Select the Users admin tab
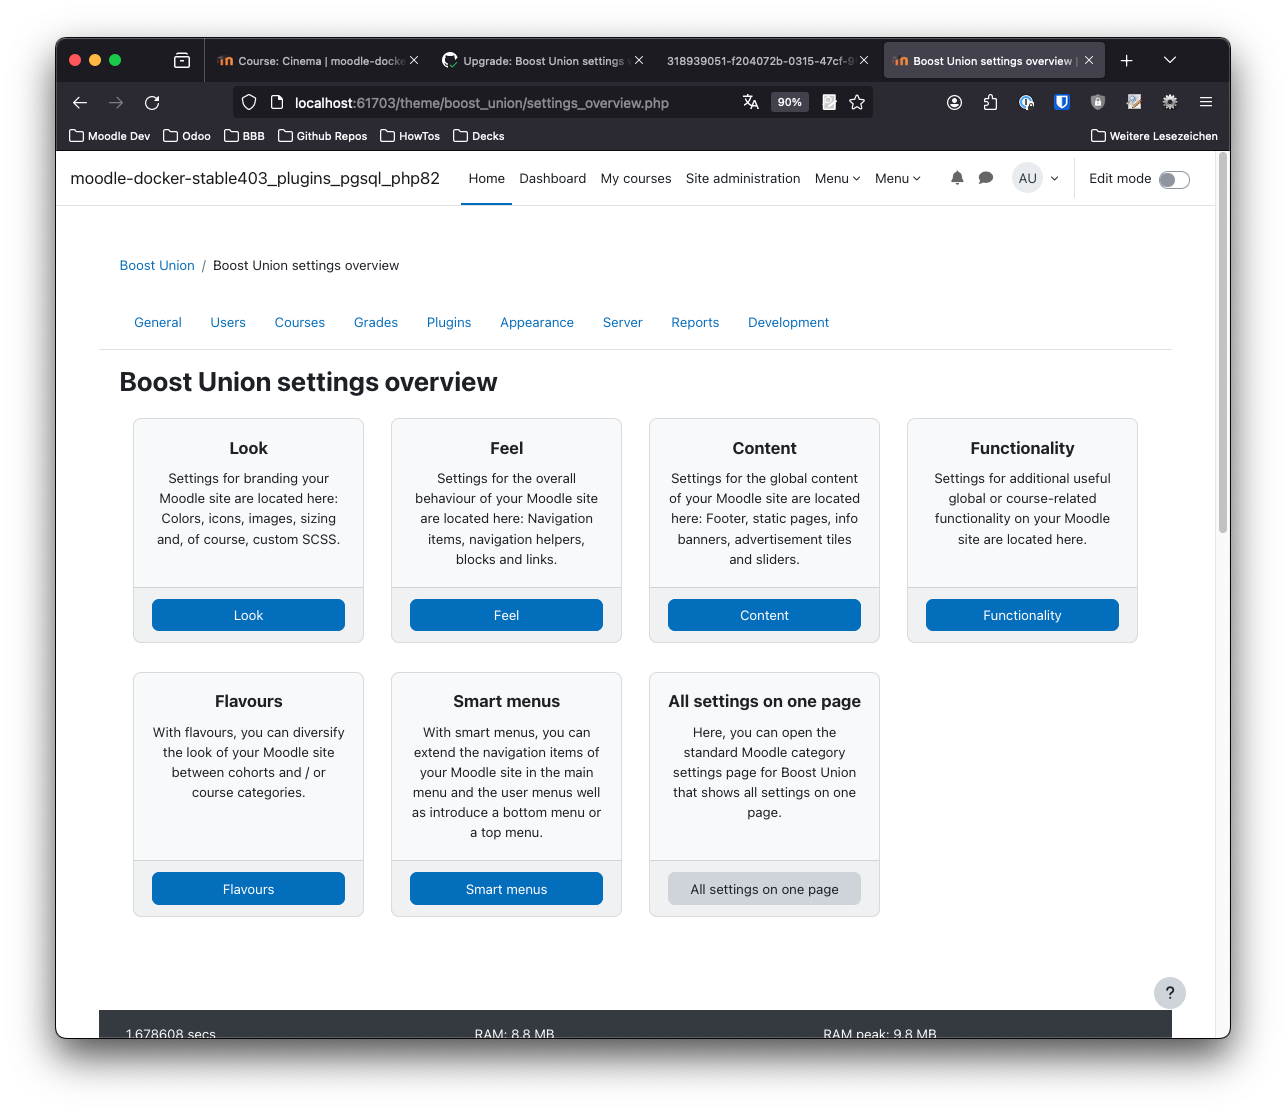 click(x=228, y=322)
